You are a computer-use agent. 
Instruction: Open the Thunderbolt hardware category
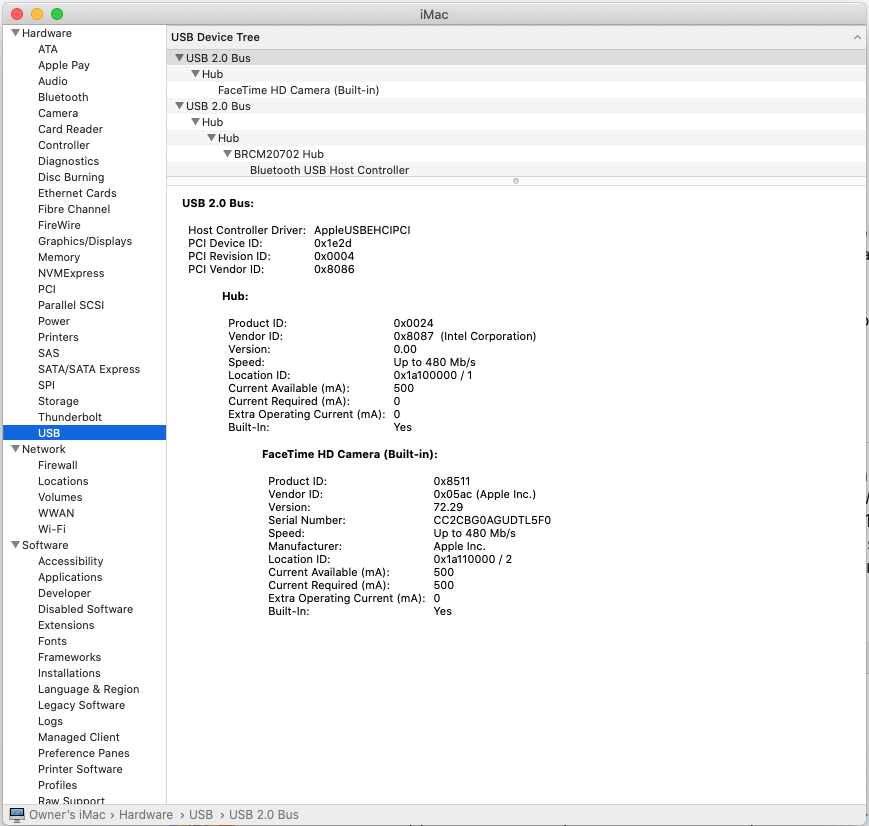pyautogui.click(x=70, y=417)
